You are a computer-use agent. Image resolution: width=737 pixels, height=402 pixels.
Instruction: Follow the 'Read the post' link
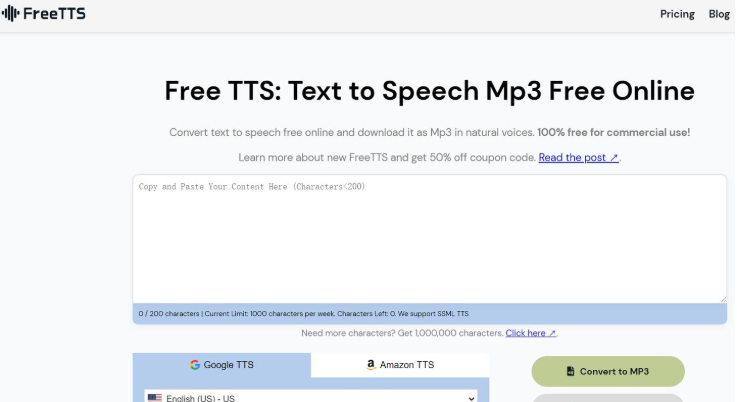[576, 158]
